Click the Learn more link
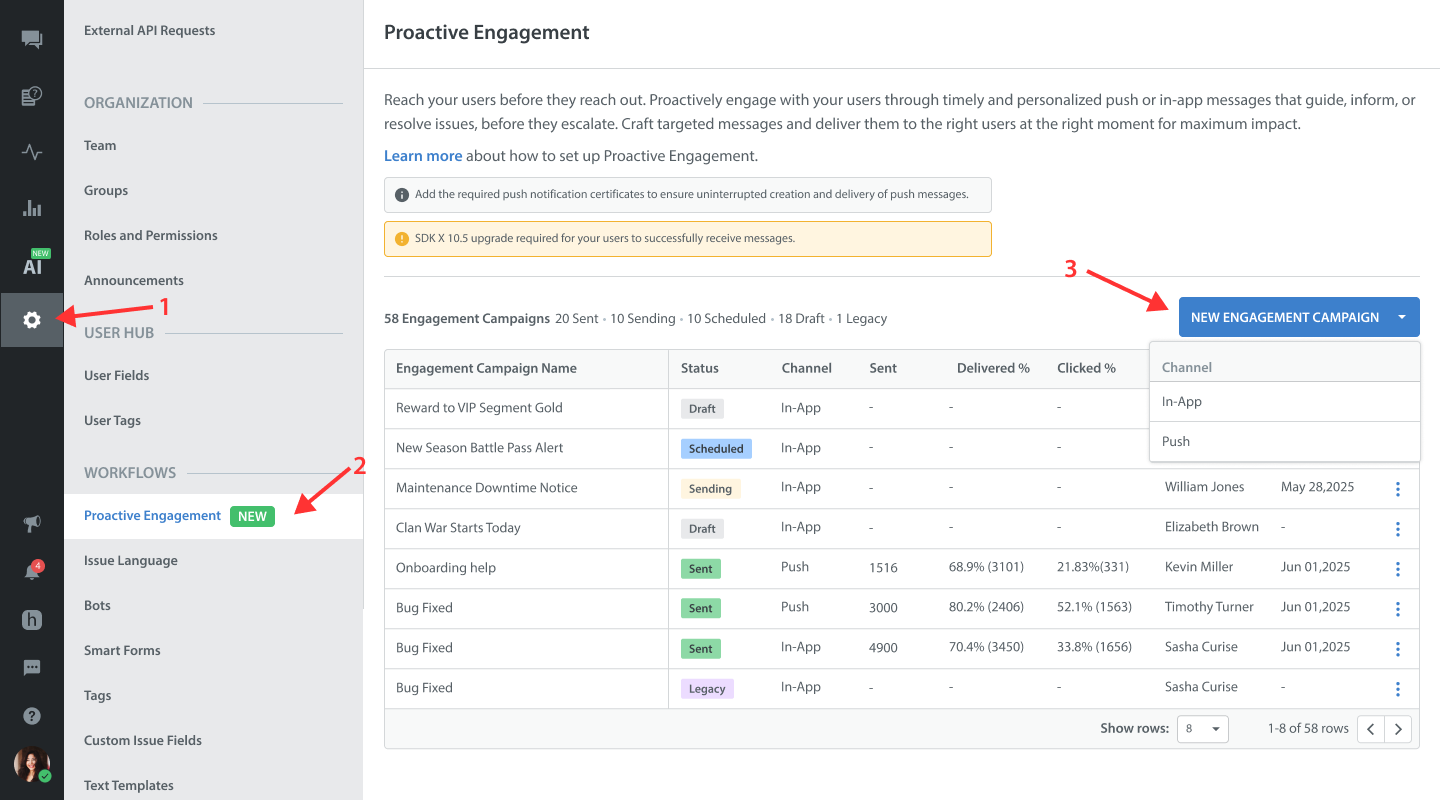The image size is (1440, 800). 423,156
